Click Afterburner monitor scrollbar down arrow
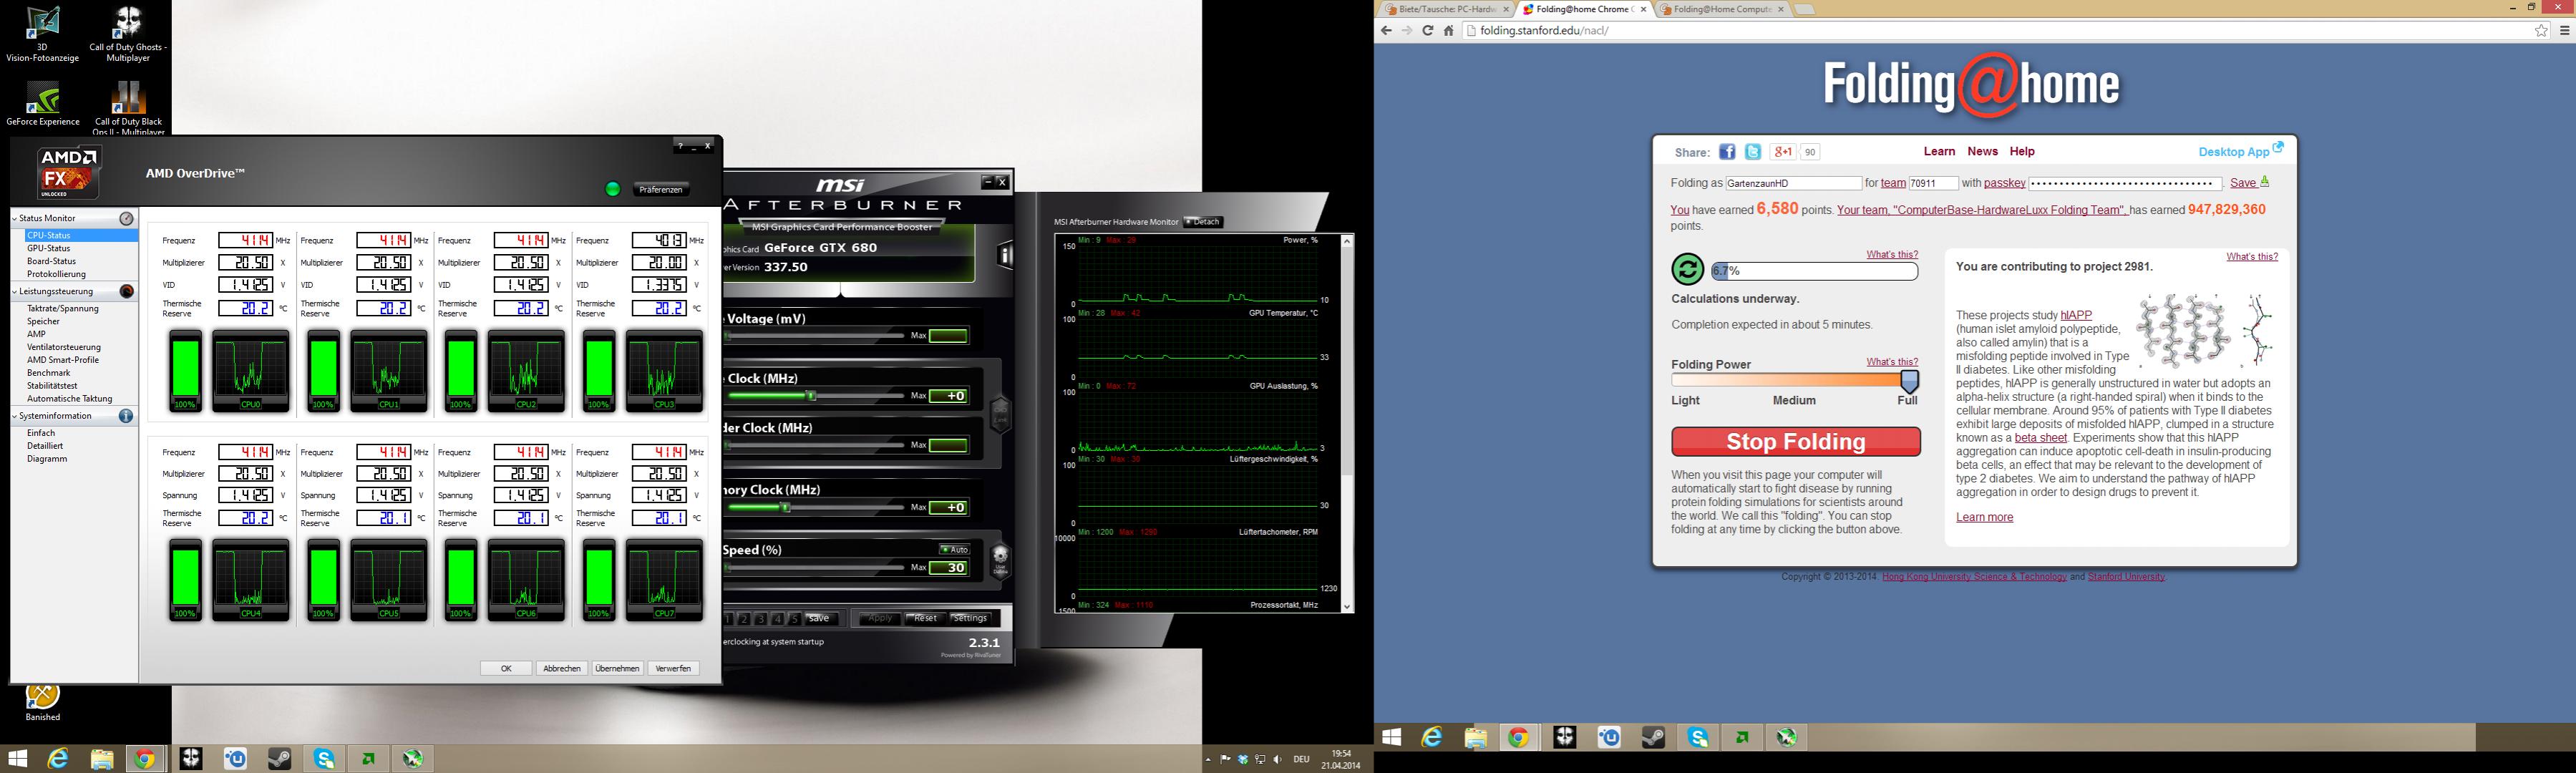The width and height of the screenshot is (2576, 773). tap(1347, 606)
